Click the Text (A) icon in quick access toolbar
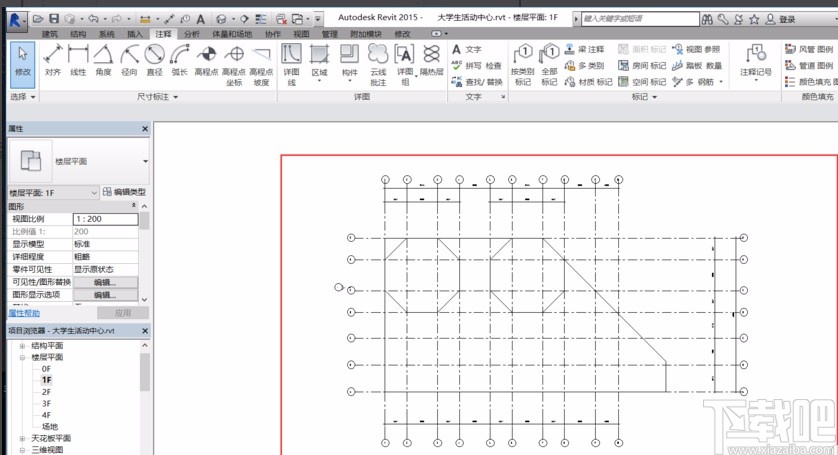Viewport: 838px width, 455px height. click(201, 19)
